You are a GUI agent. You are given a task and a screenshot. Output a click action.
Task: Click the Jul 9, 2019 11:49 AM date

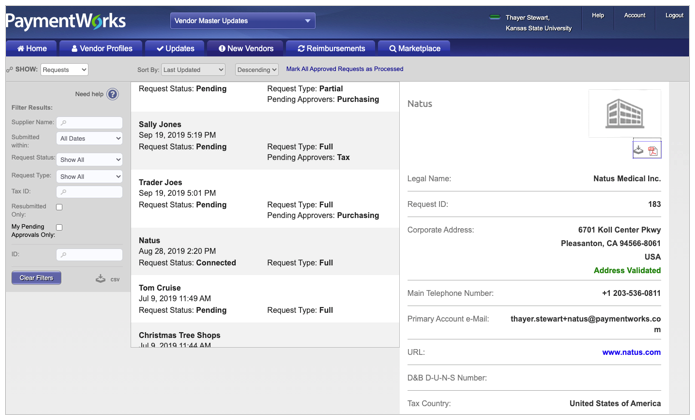[x=175, y=299]
